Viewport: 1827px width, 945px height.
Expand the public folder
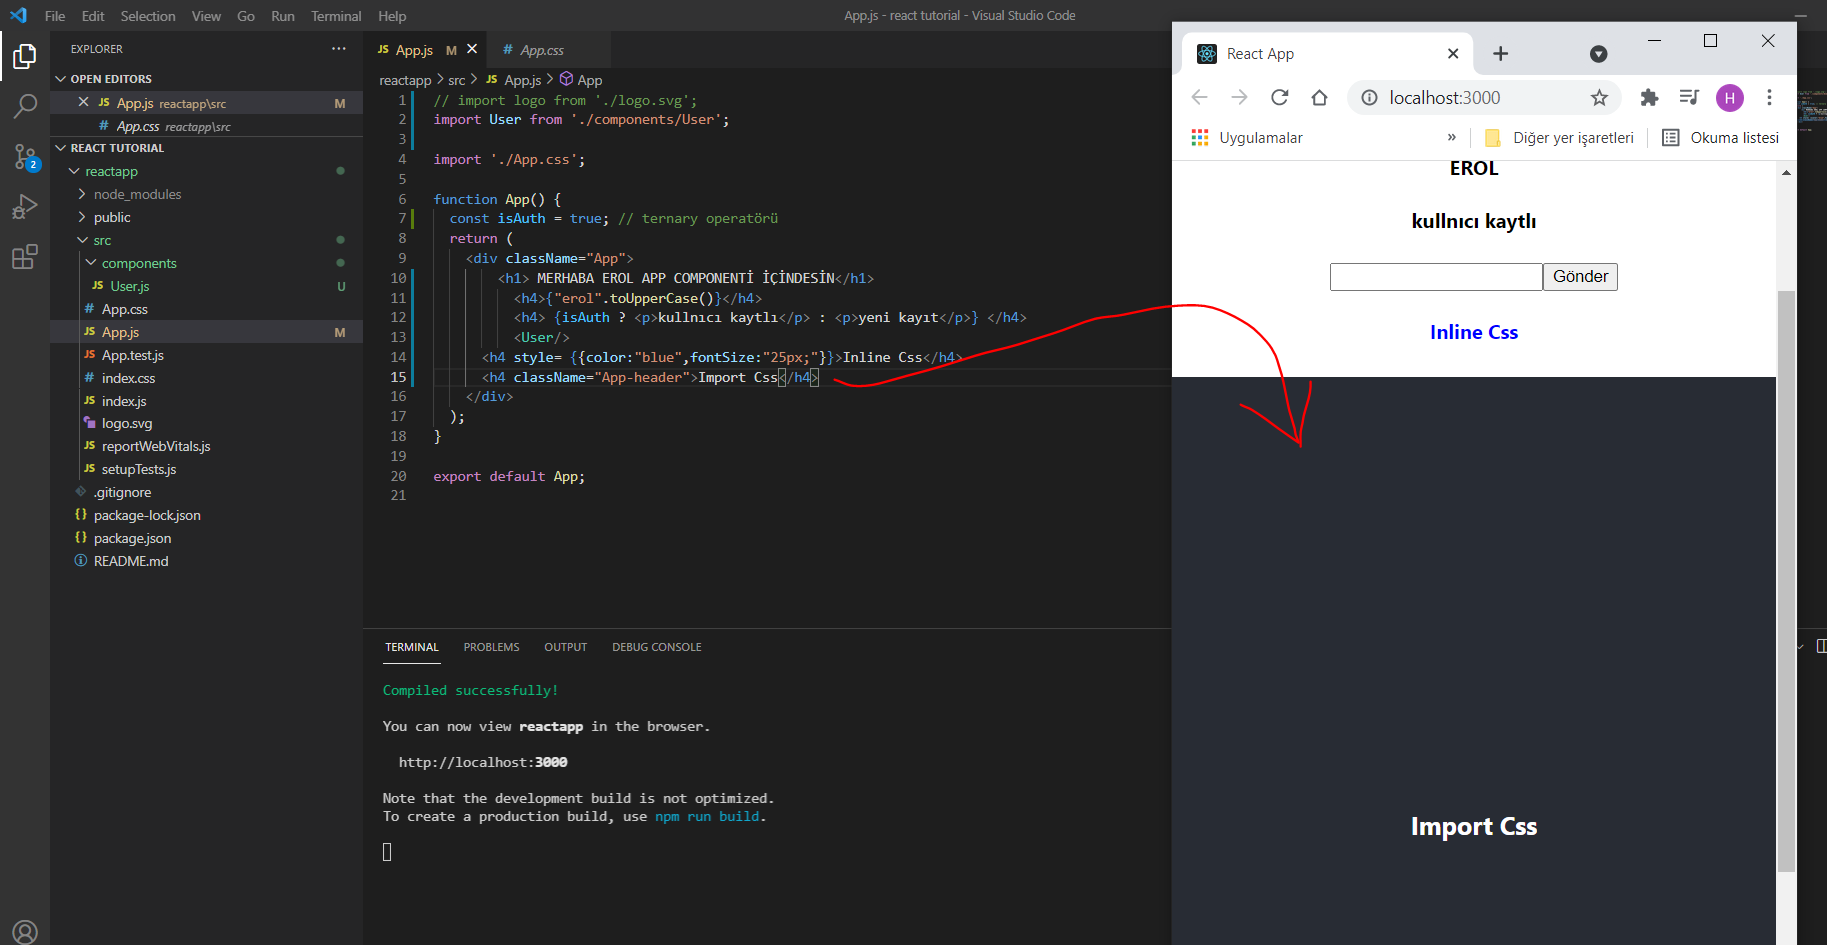click(112, 217)
